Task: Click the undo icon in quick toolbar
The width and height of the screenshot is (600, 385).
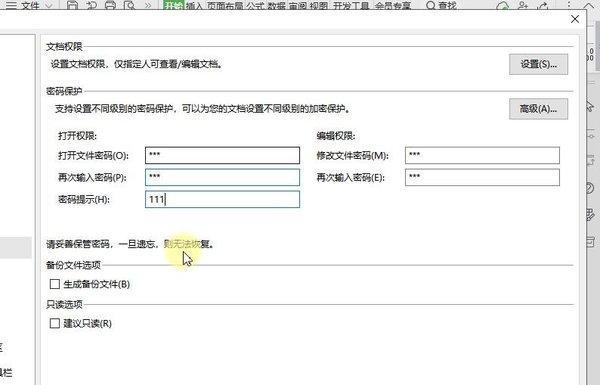Action: coord(91,5)
